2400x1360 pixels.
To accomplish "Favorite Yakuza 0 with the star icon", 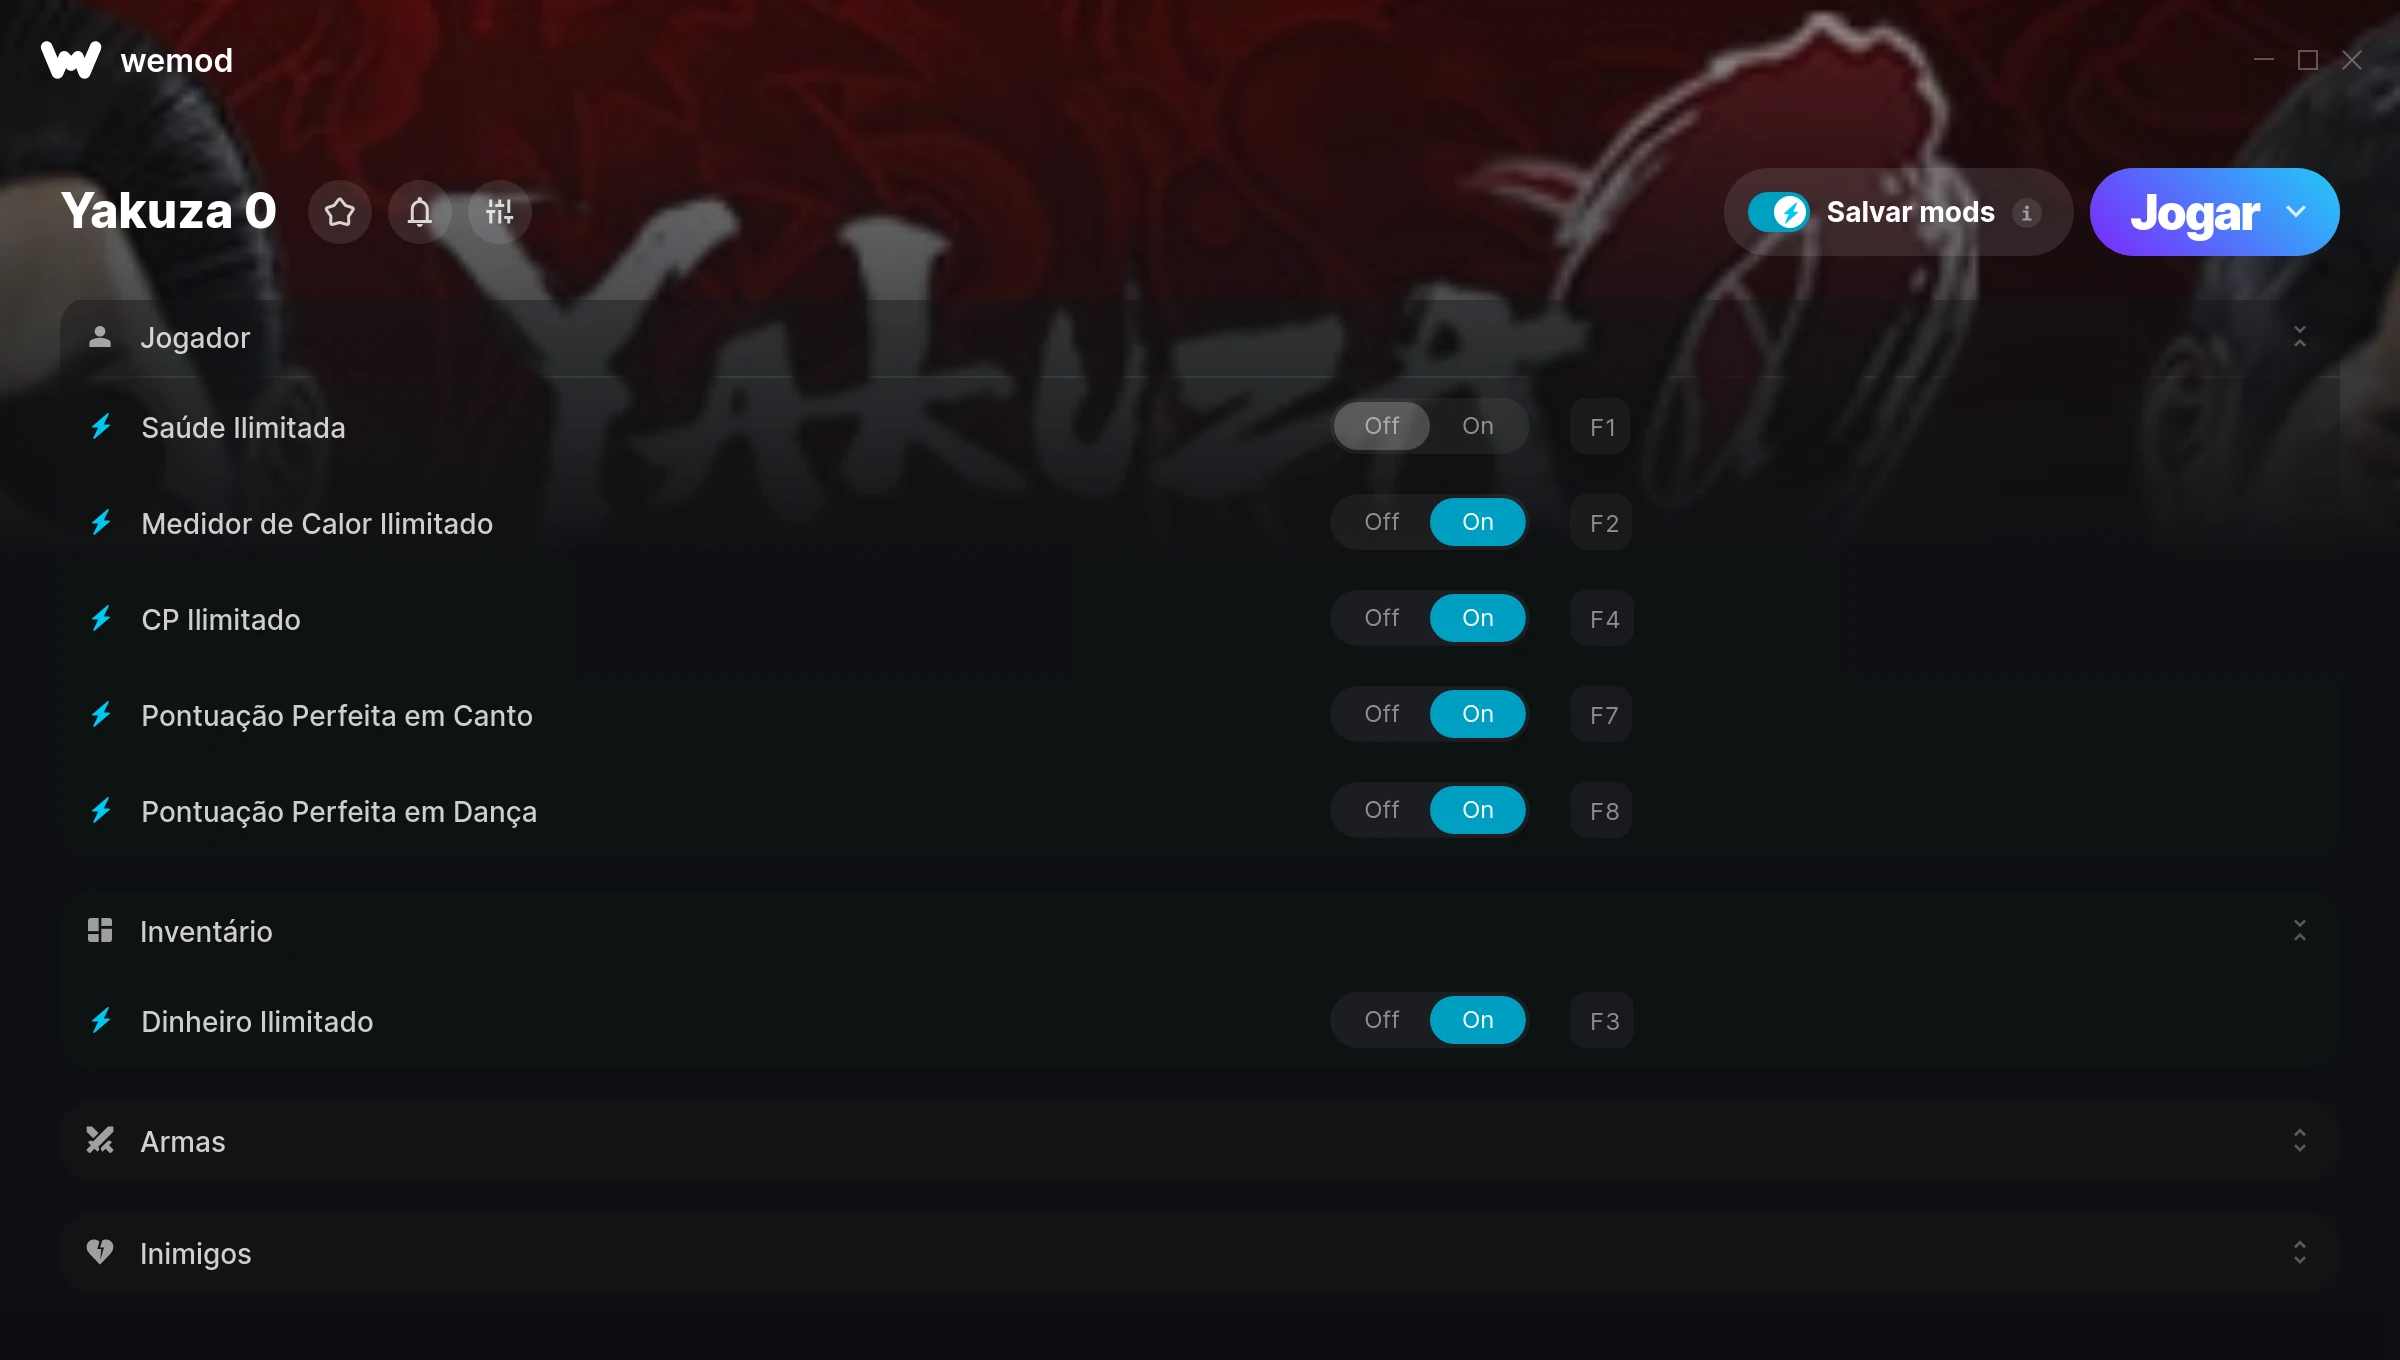I will 340,212.
